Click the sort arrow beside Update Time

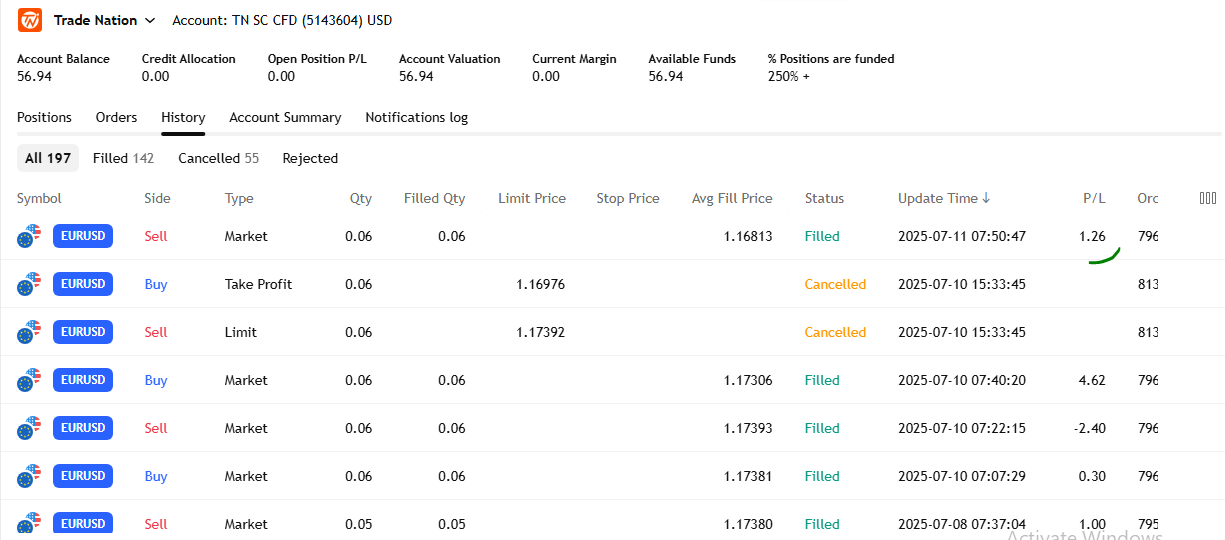986,198
